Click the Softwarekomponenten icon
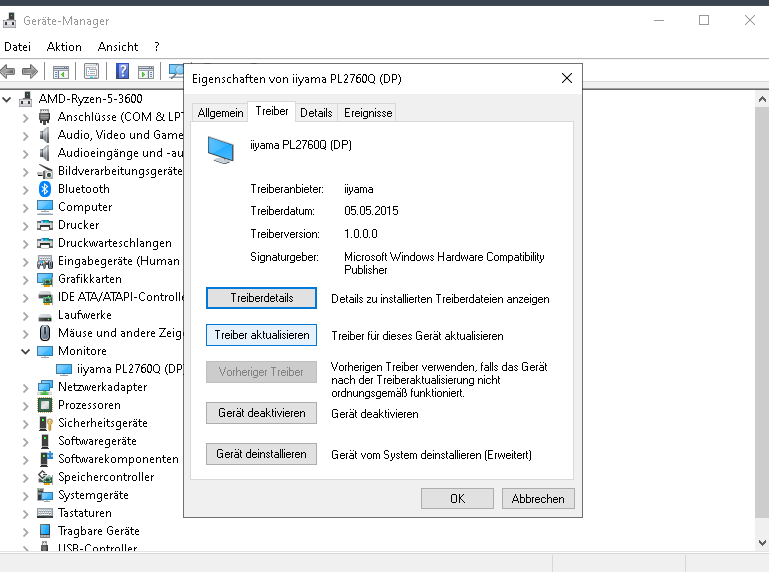This screenshot has height=572, width=769. (x=46, y=459)
